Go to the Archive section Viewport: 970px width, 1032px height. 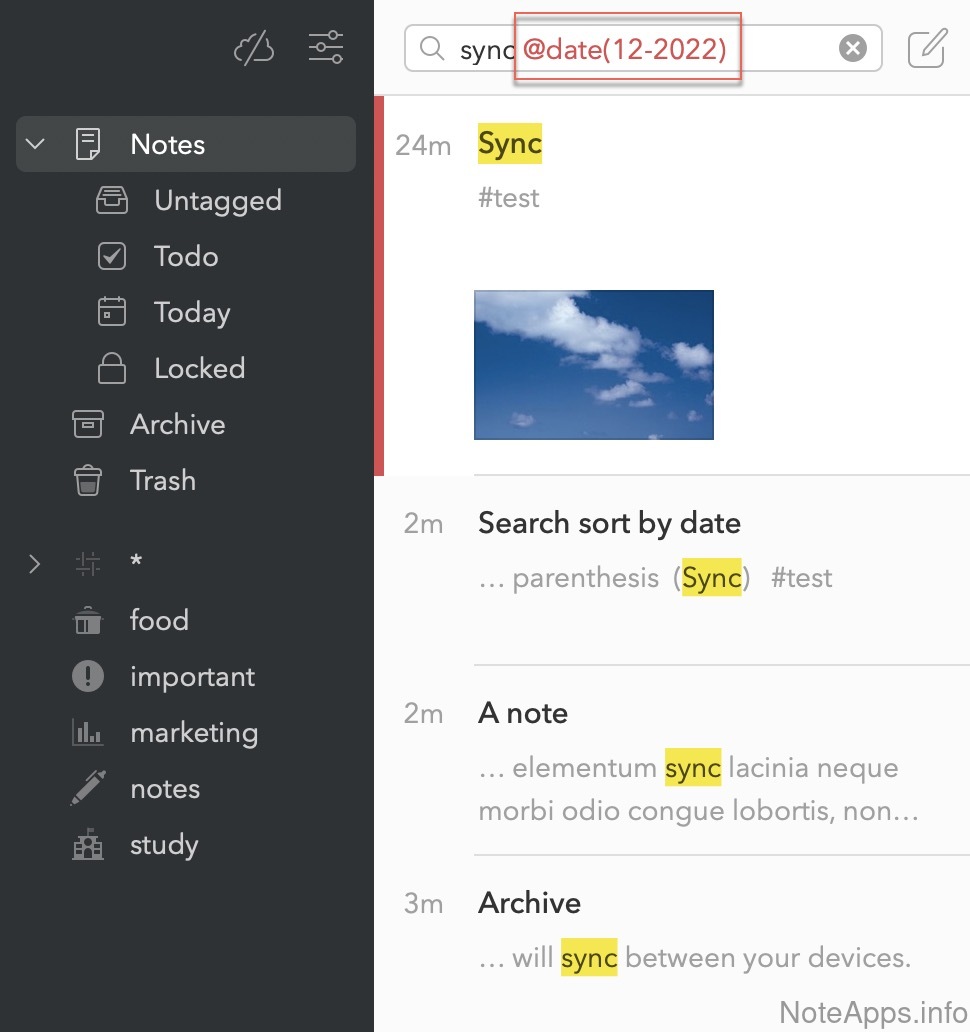point(177,425)
